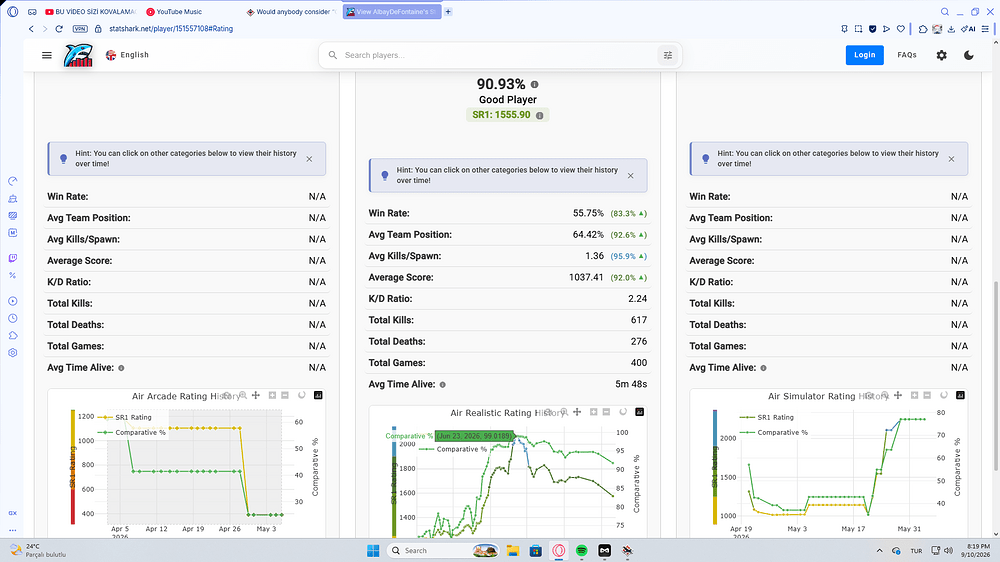
Task: Click Plotly logo on Air Arcade chart
Action: 318,396
